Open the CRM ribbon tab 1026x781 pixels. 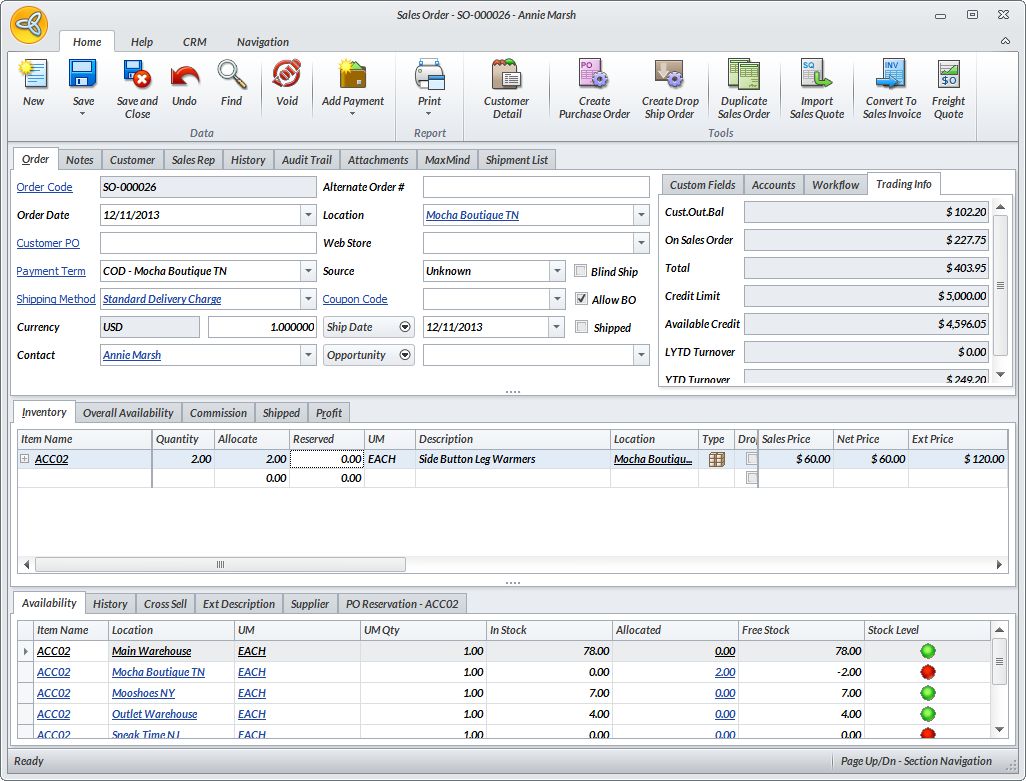pos(195,42)
